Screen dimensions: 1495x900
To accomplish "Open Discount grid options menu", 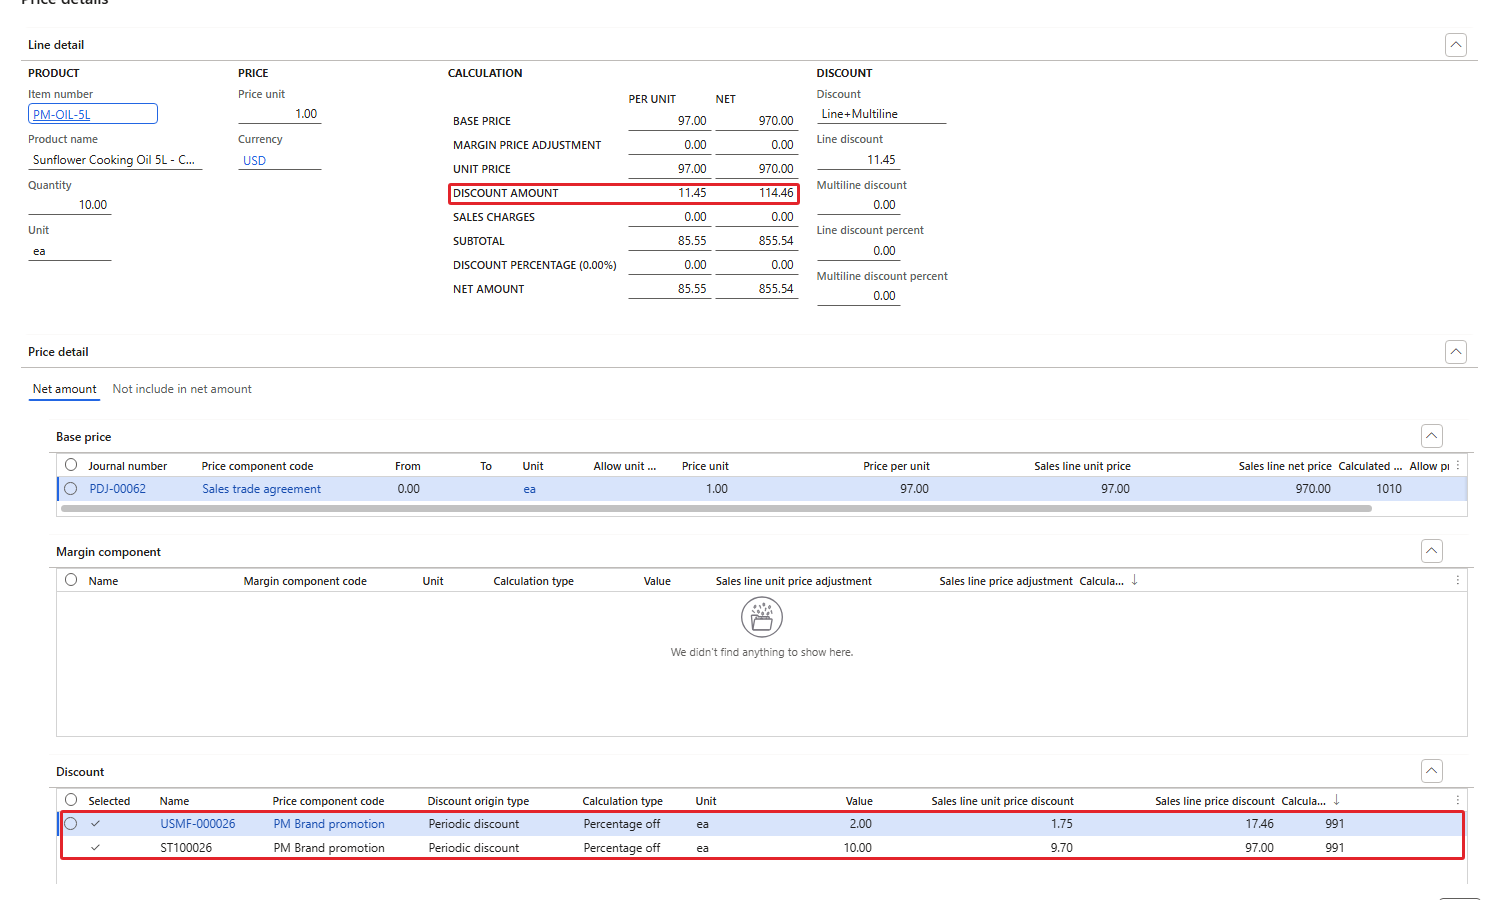I will click(1458, 800).
